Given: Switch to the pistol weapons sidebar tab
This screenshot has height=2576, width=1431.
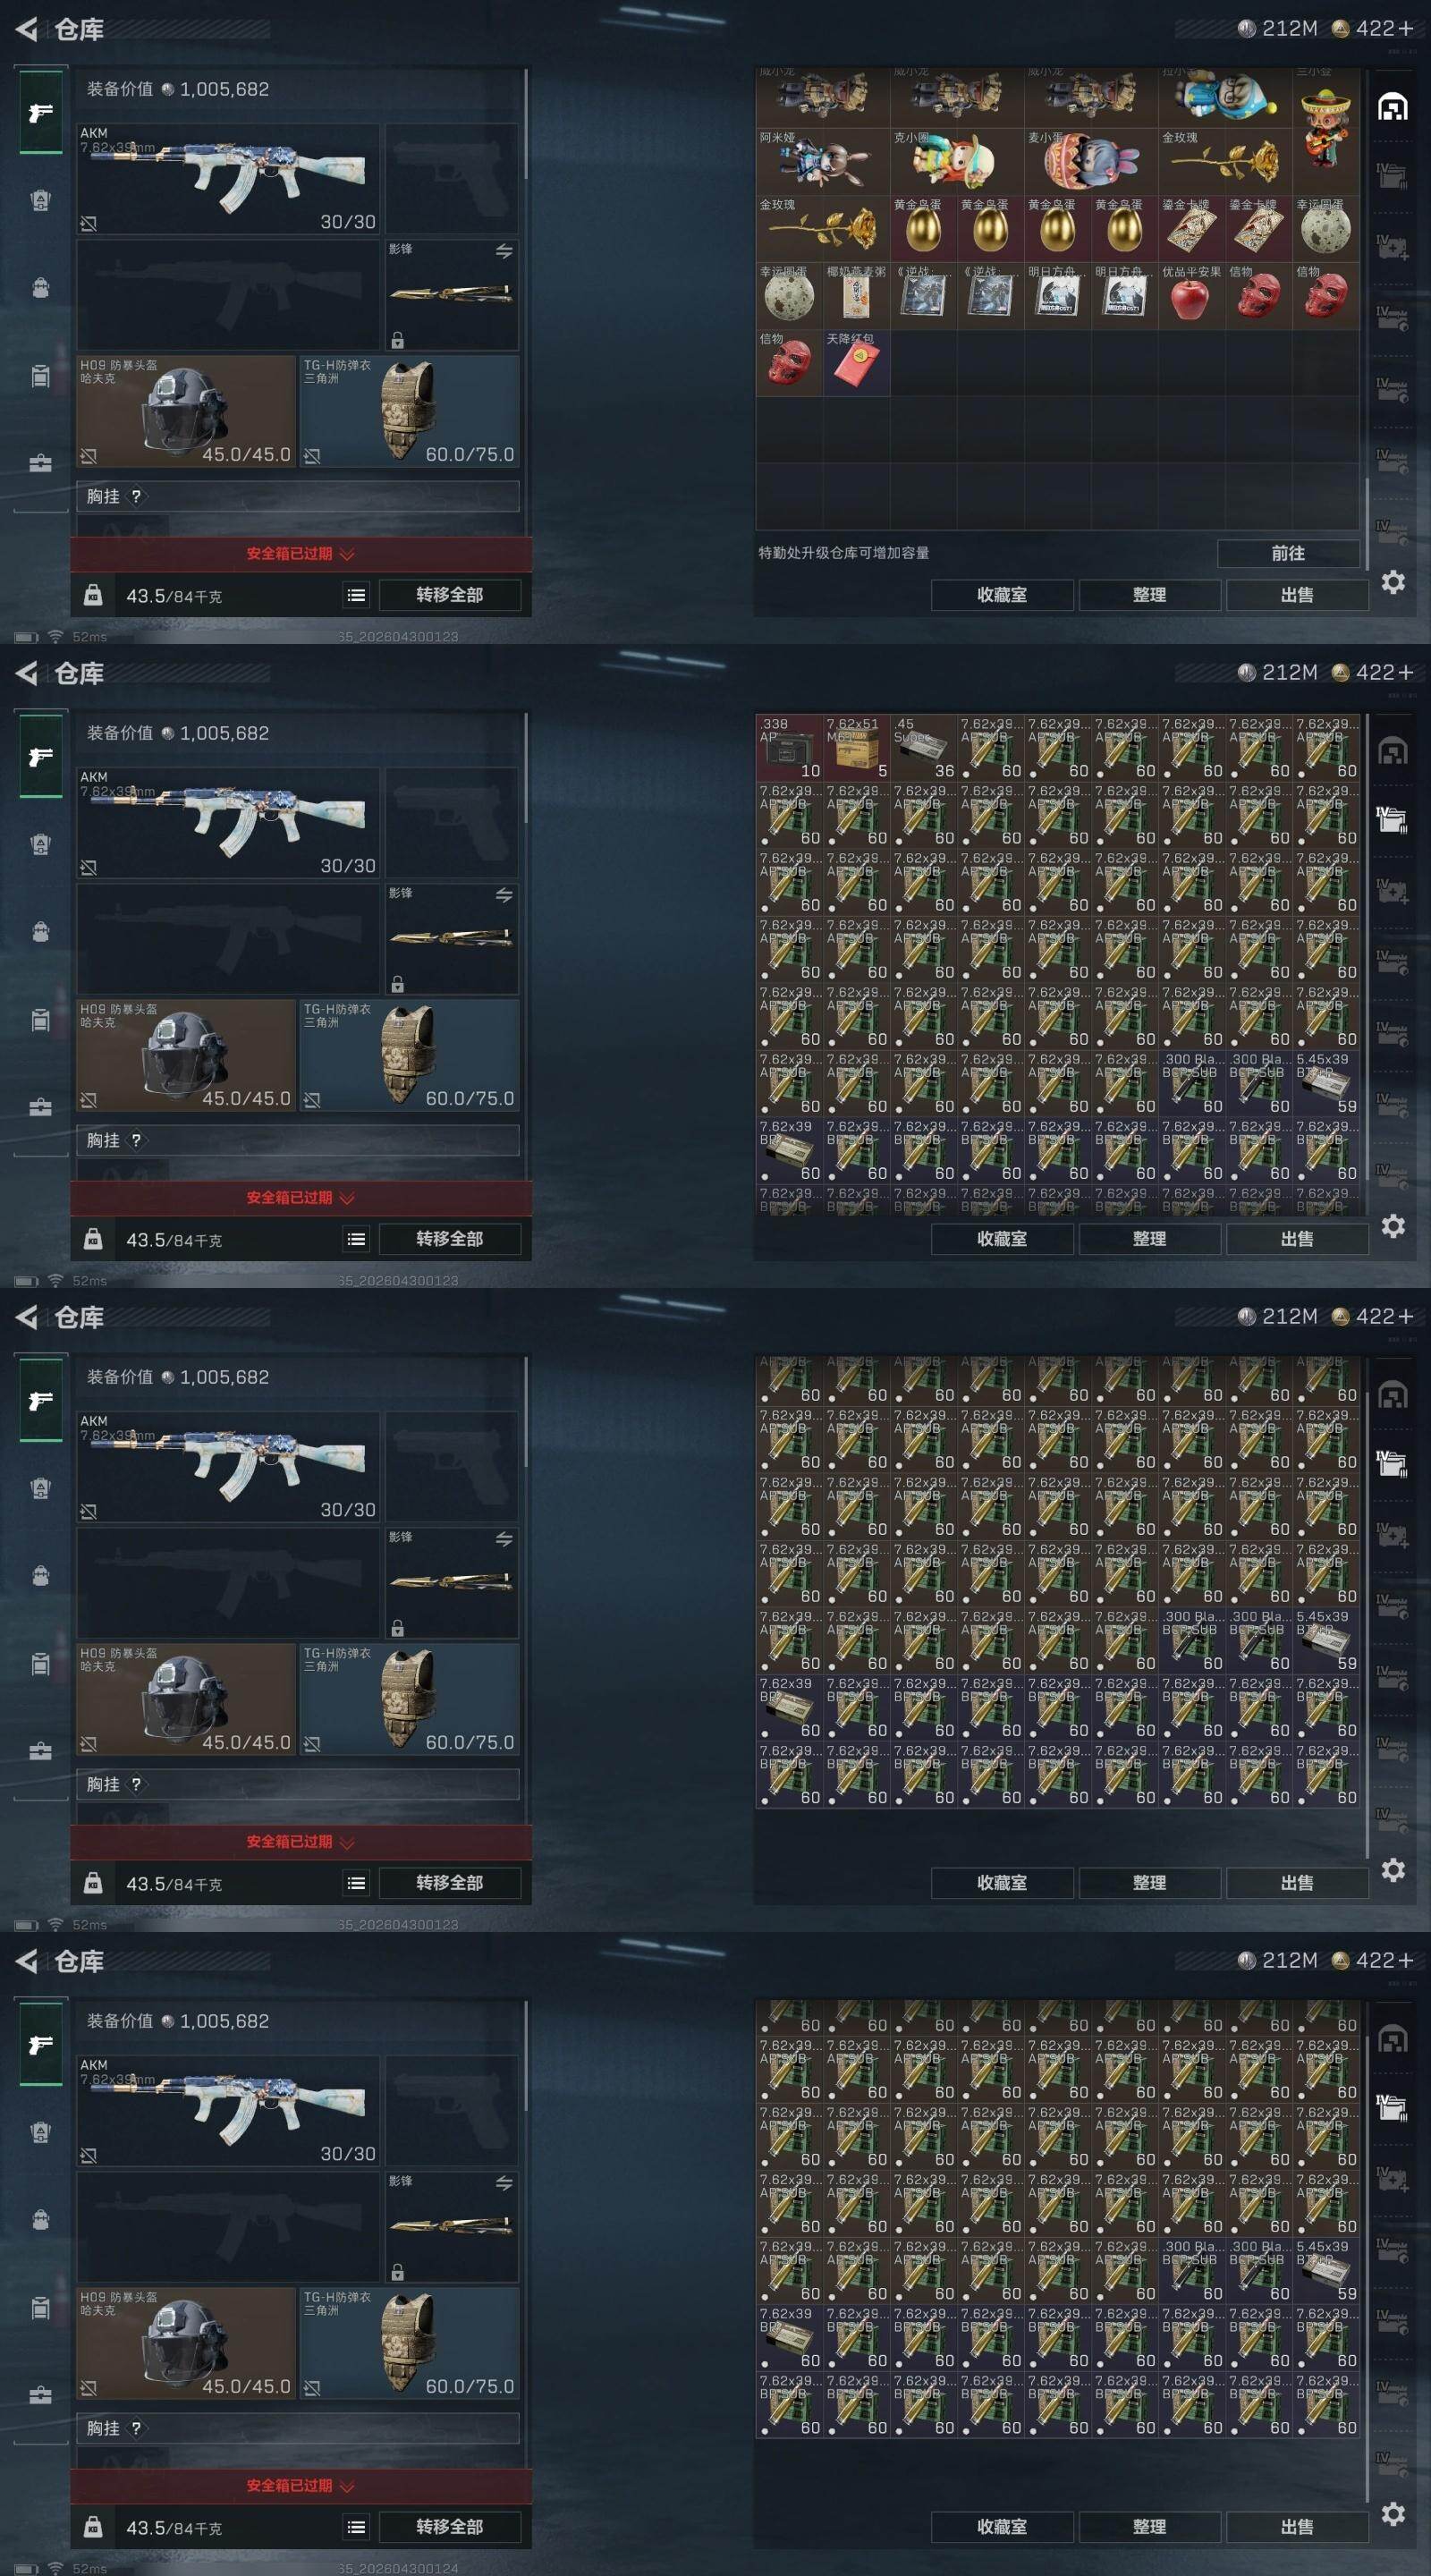Looking at the screenshot, I should coord(41,112).
